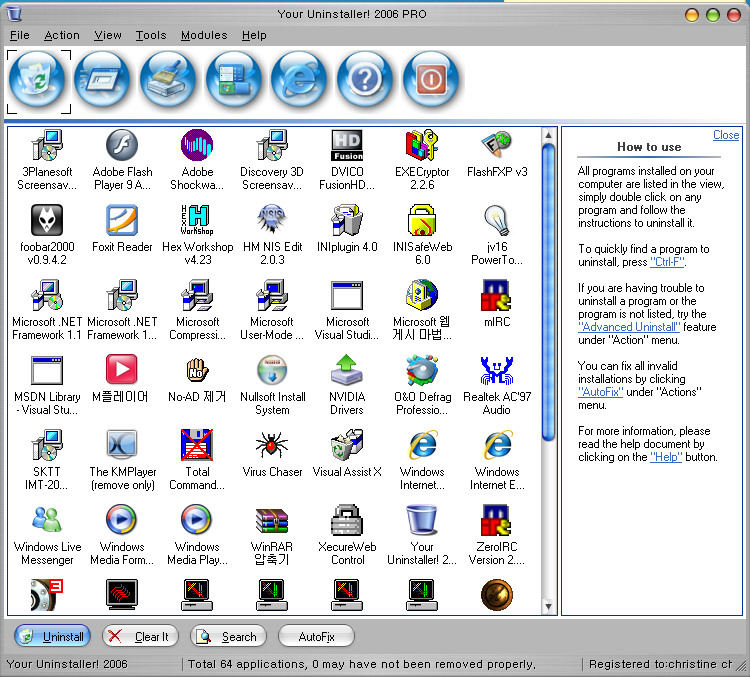Select the M플레이어 red play icon
The width and height of the screenshot is (750, 677).
[x=122, y=370]
